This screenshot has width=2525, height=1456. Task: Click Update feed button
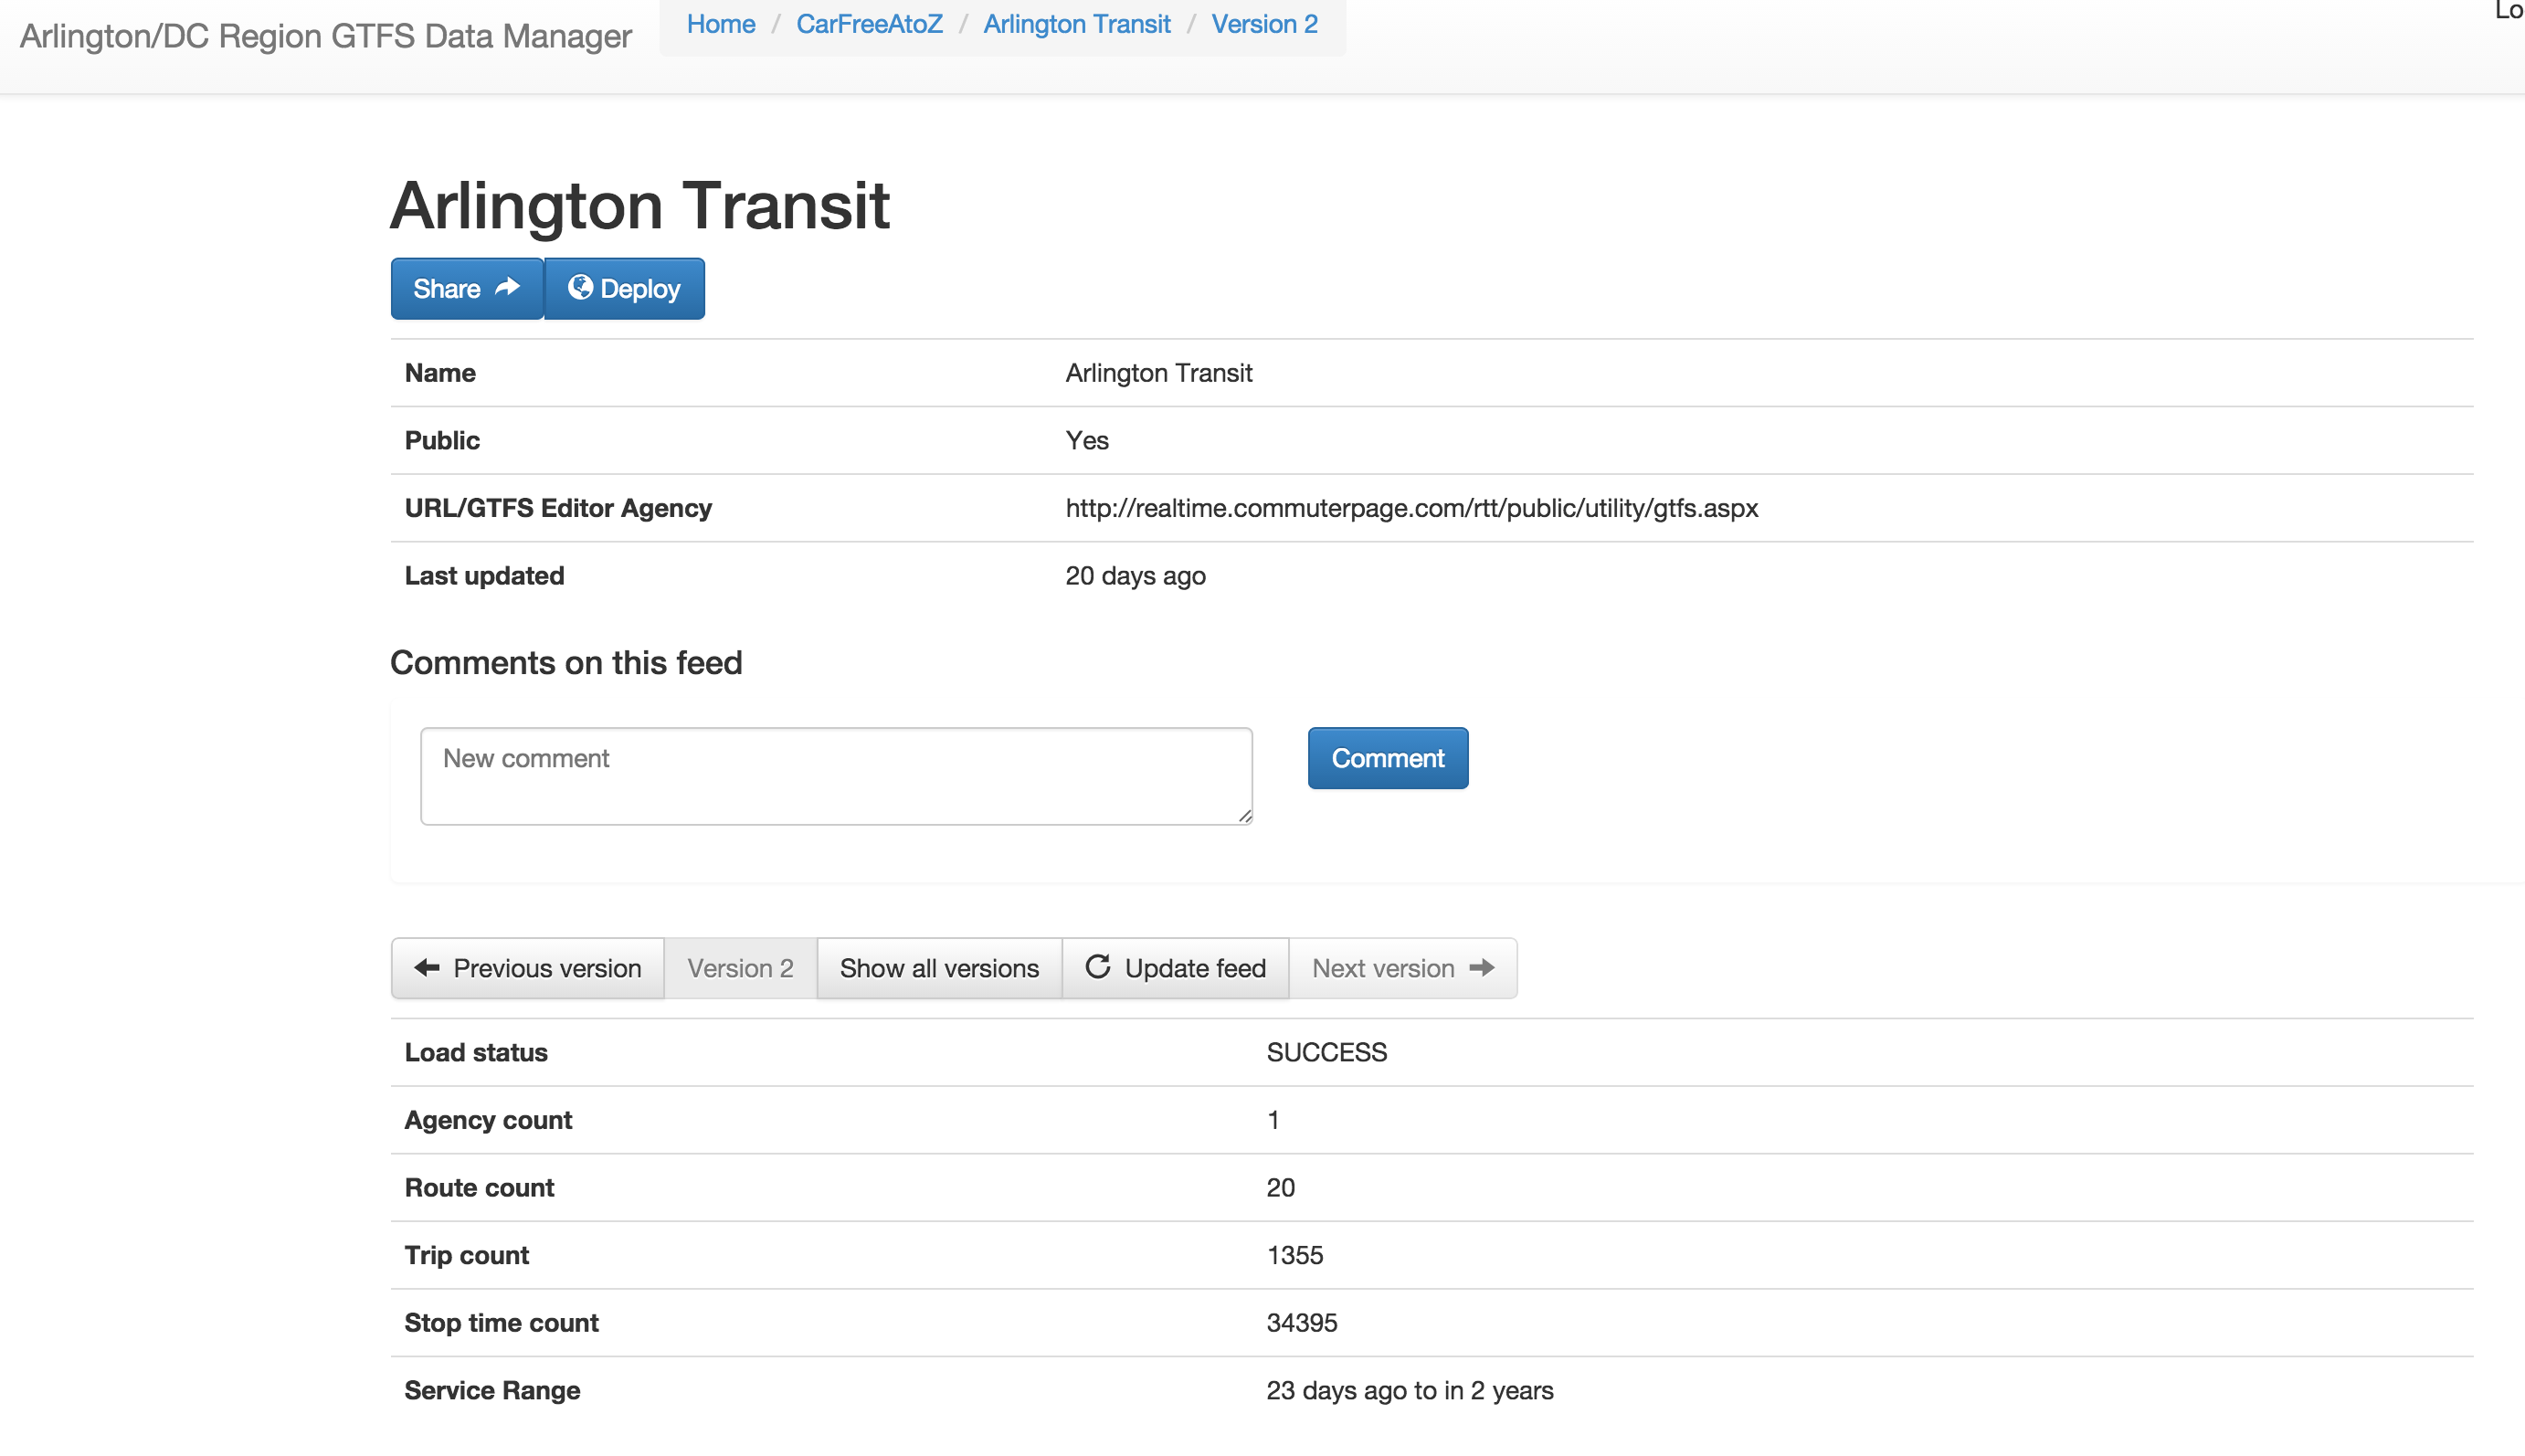(x=1175, y=968)
